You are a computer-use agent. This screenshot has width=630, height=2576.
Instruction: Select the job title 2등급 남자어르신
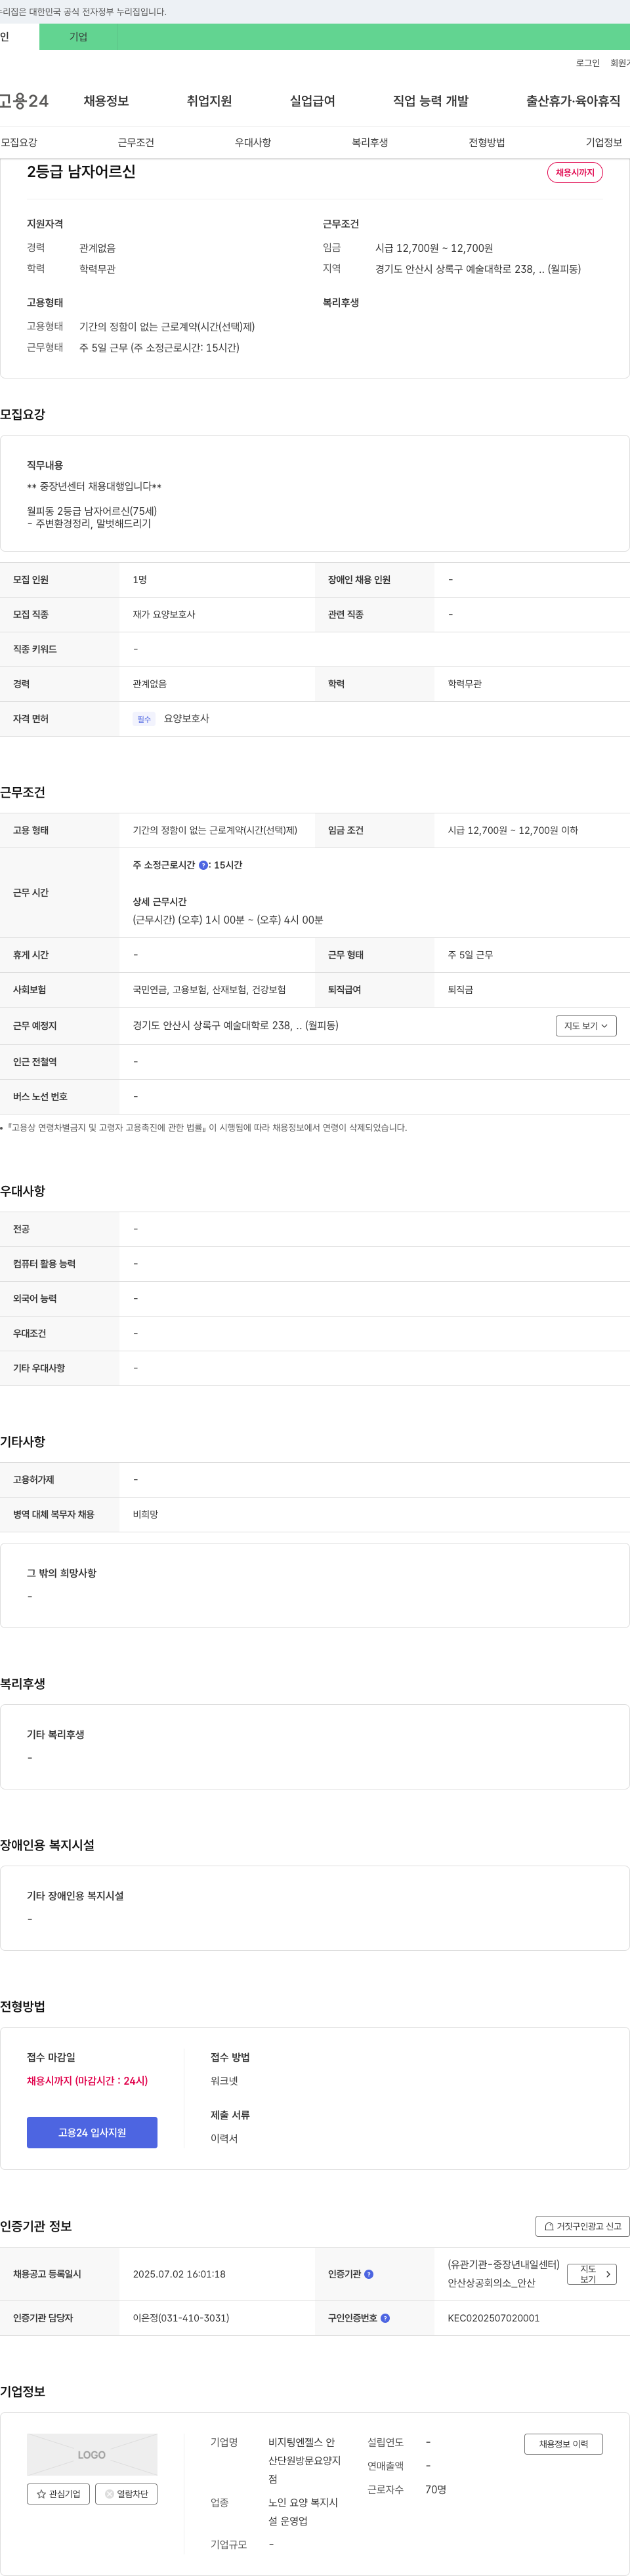(81, 172)
